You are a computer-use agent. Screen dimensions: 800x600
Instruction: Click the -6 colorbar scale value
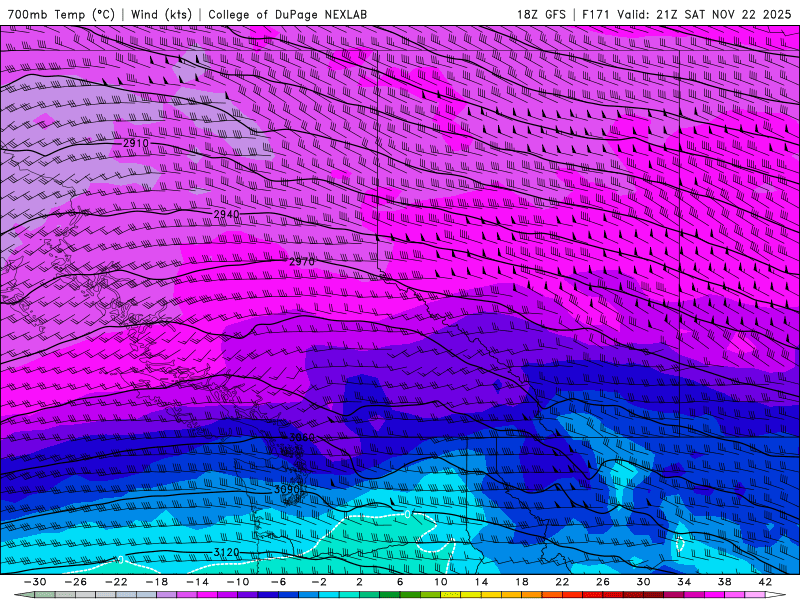[x=278, y=582]
